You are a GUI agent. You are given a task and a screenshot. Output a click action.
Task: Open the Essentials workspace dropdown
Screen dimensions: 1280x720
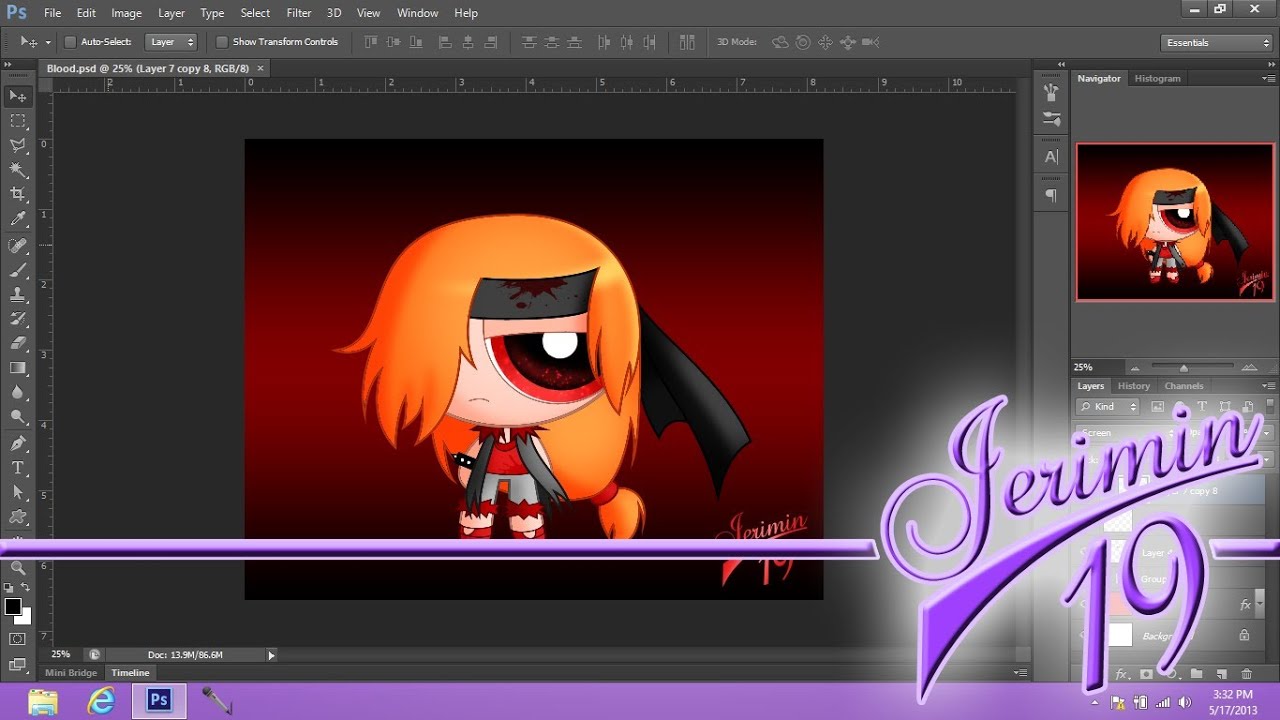coord(1217,42)
